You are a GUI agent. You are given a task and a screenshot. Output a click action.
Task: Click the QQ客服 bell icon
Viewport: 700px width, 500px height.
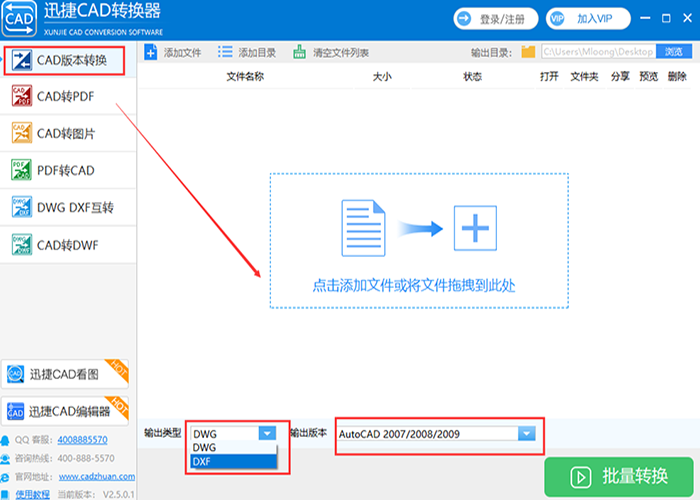(x=5, y=440)
